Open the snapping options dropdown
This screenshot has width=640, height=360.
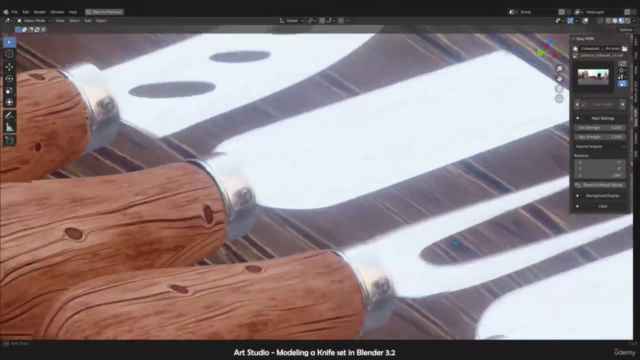[x=331, y=20]
